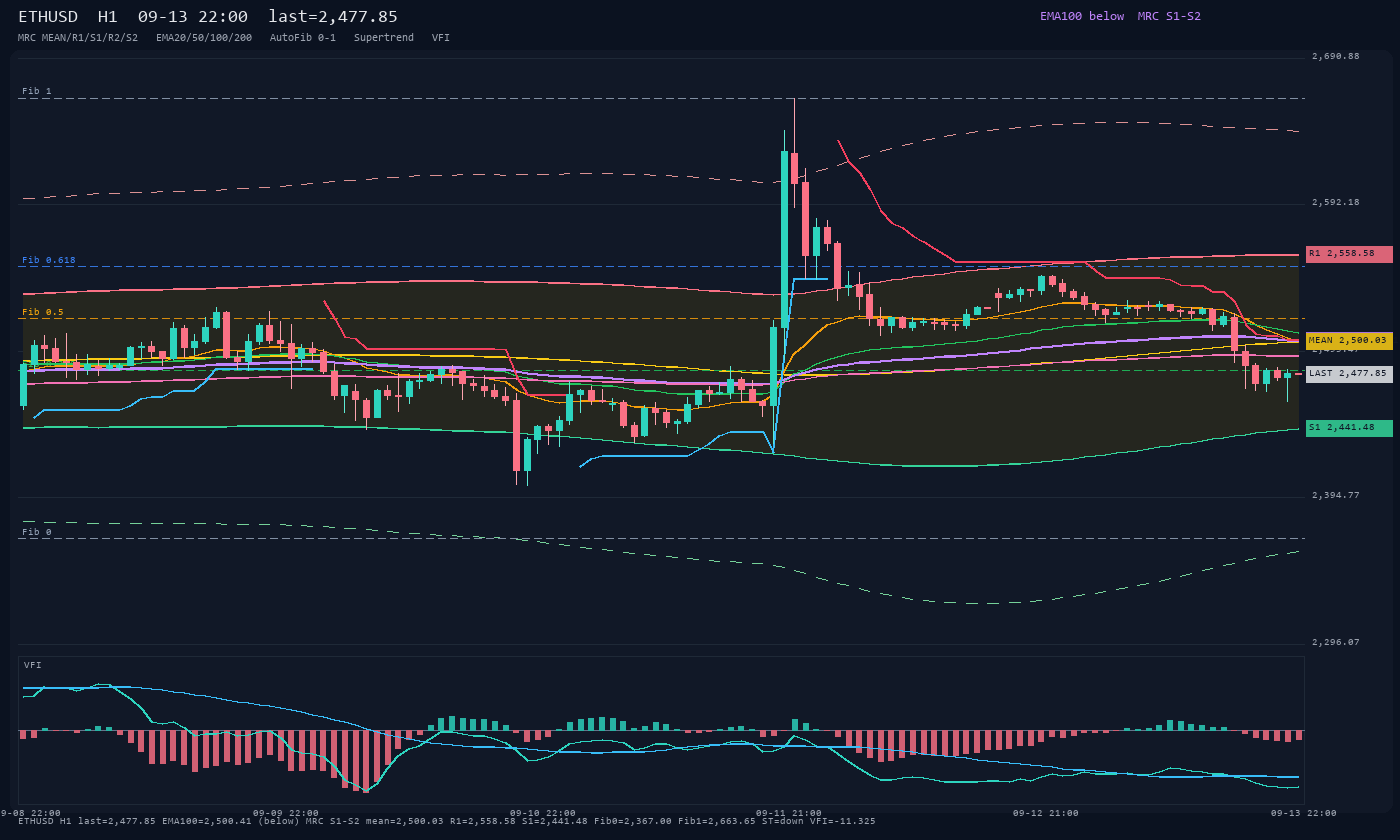Viewport: 1400px width, 840px height.
Task: Click the VFI panel title label
Action: click(33, 665)
